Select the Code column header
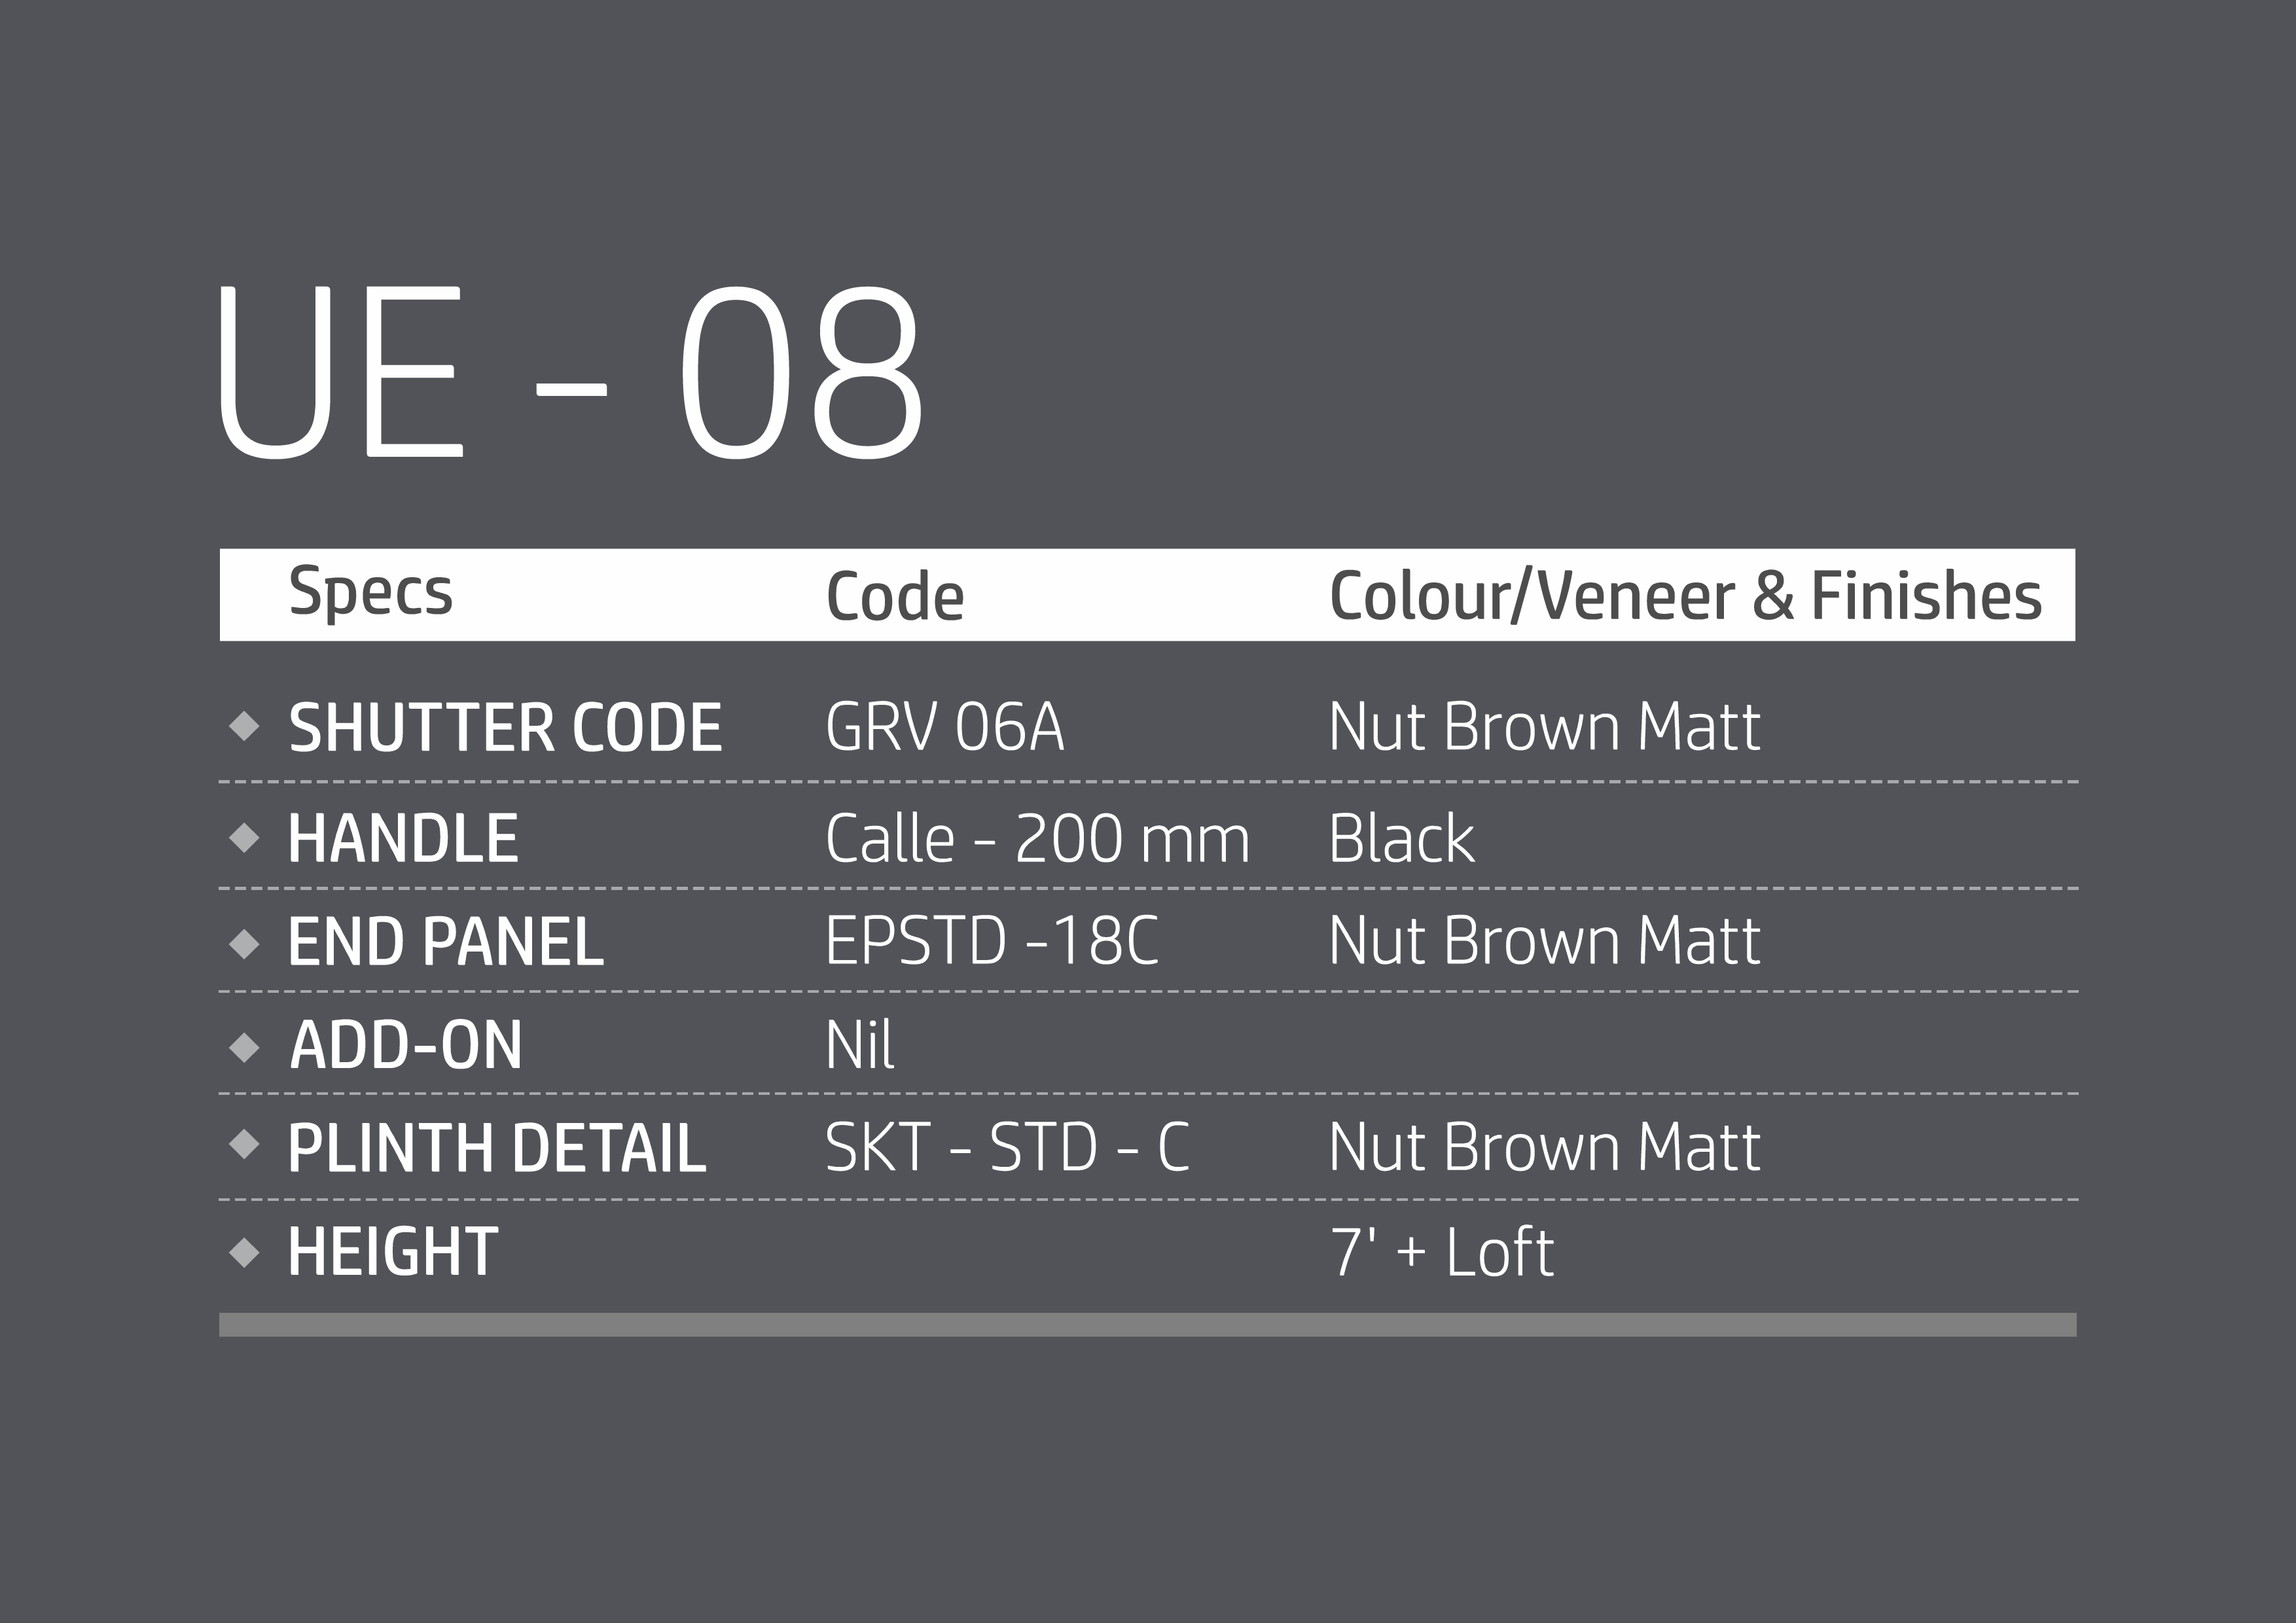The image size is (2296, 1623). pyautogui.click(x=894, y=597)
